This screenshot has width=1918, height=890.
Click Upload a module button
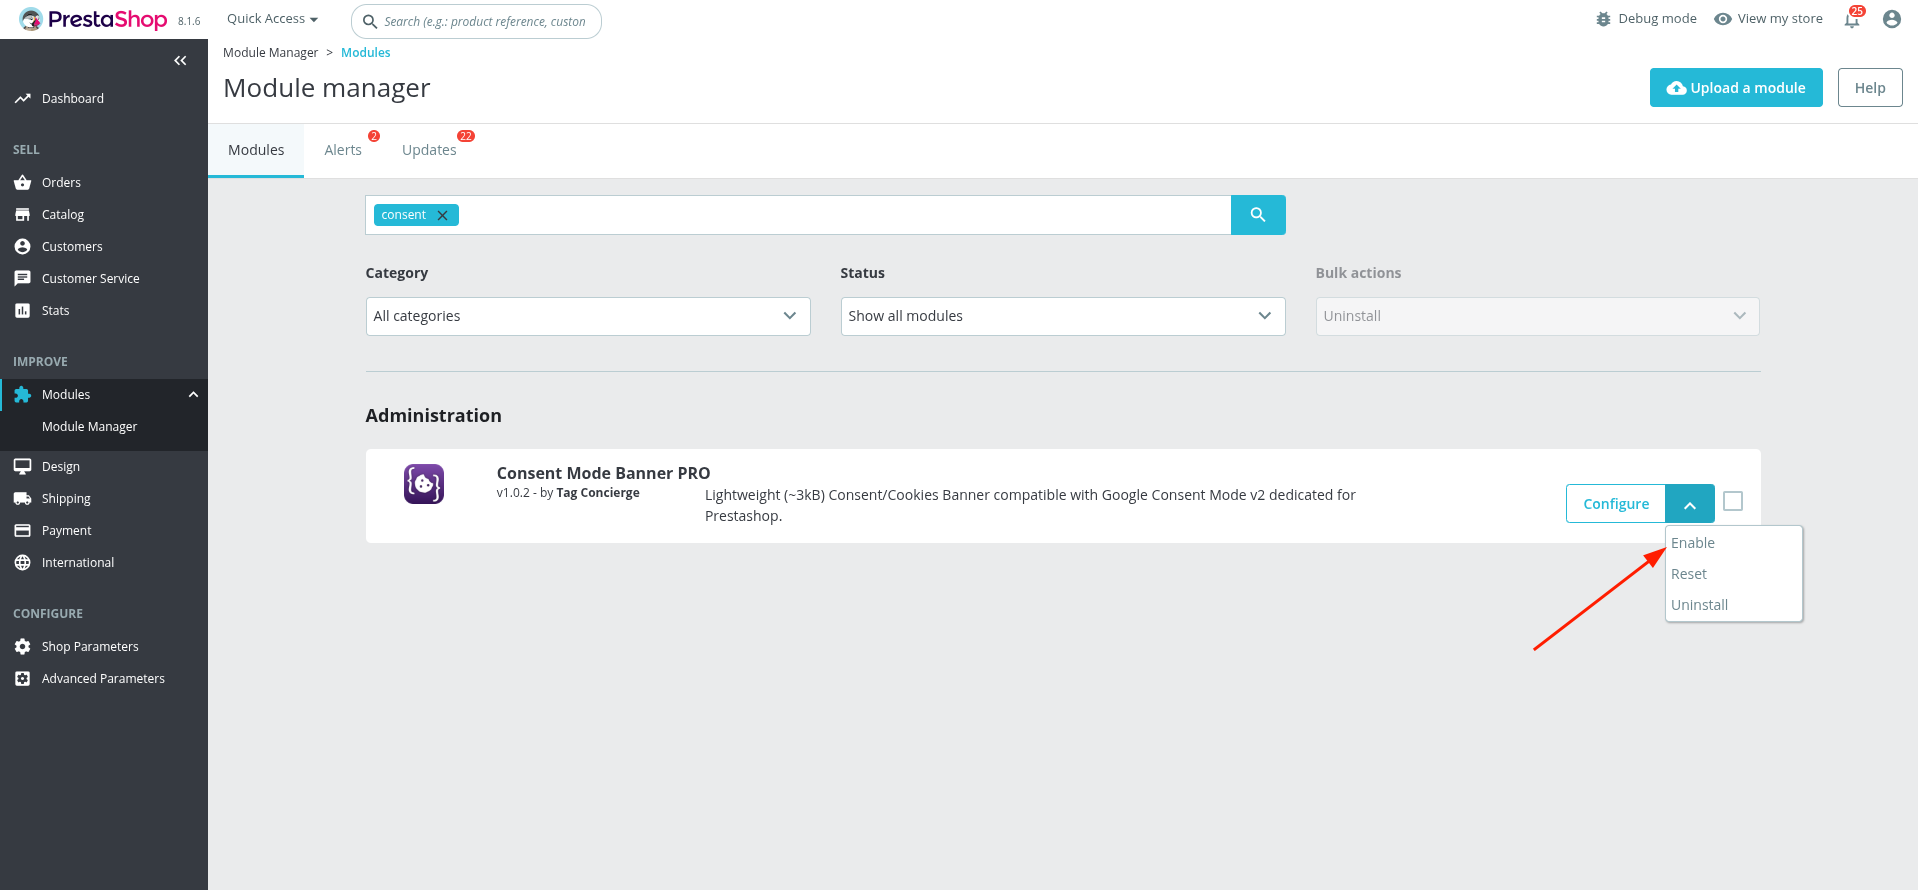click(x=1736, y=88)
